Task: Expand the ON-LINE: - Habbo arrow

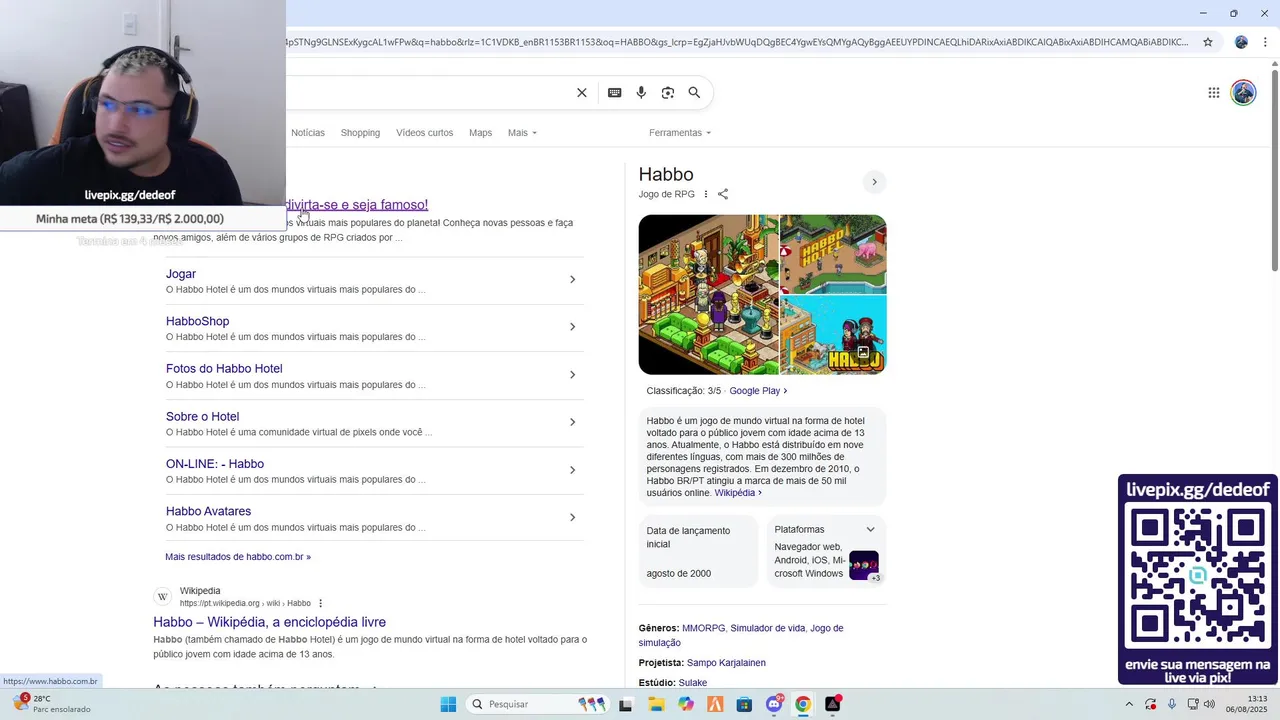Action: [x=572, y=470]
